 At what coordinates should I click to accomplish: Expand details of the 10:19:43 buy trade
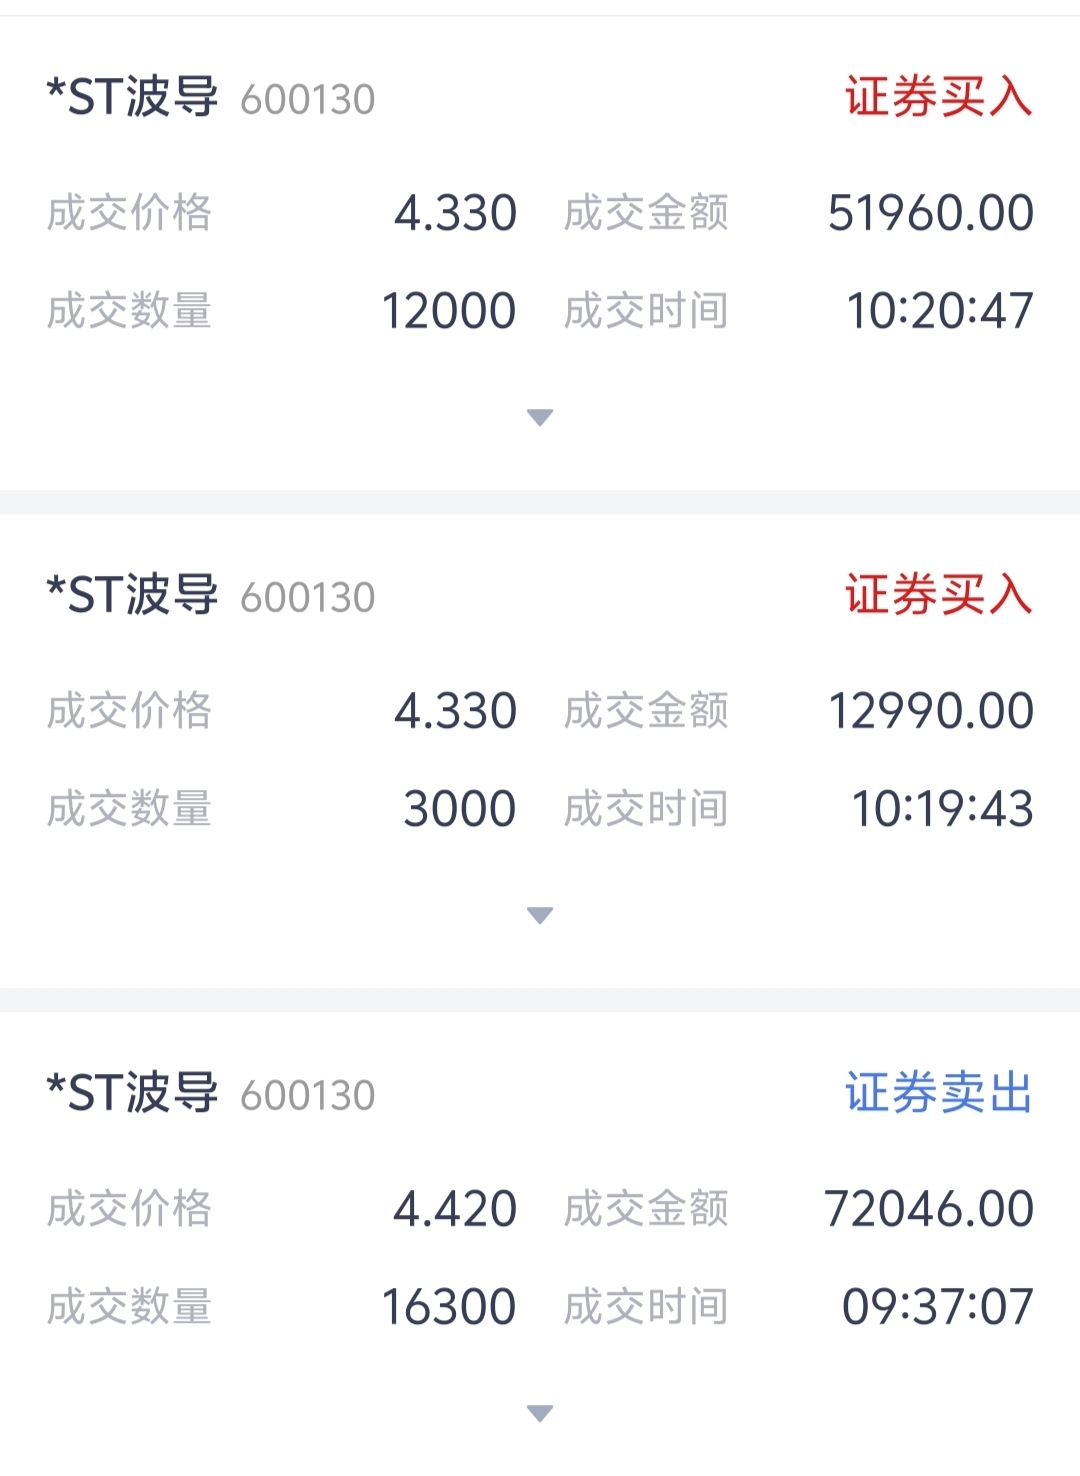pyautogui.click(x=540, y=915)
